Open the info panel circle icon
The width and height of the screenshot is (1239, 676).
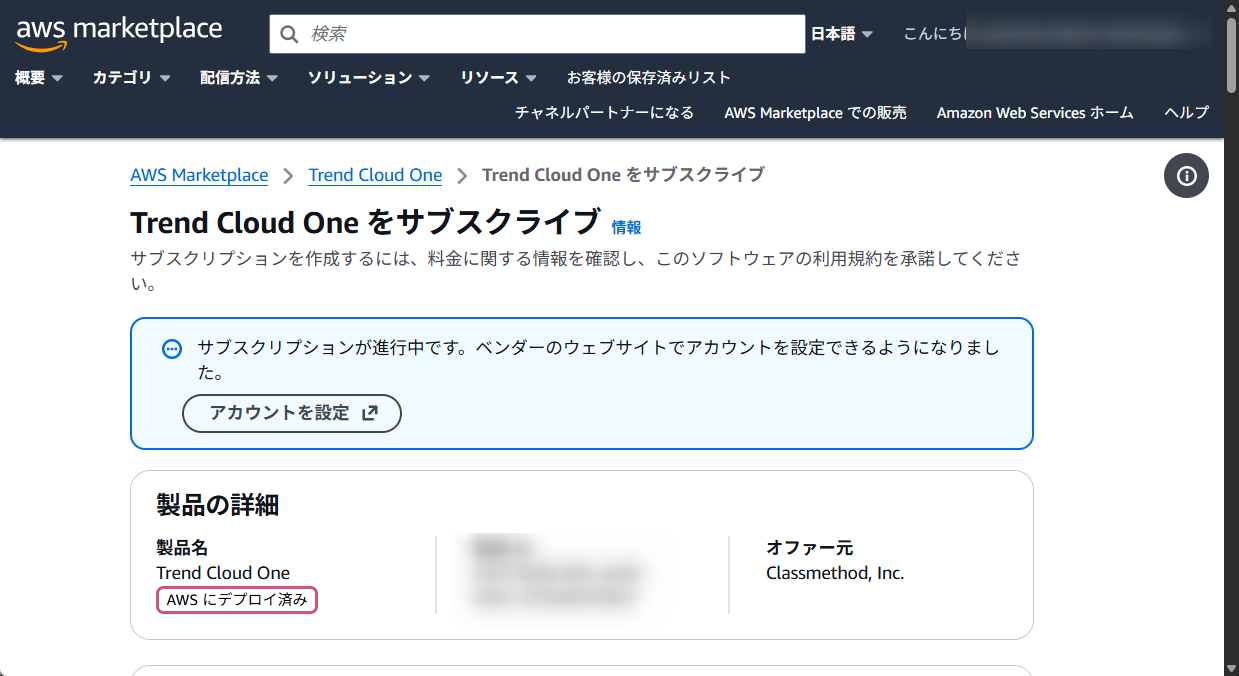coord(1186,176)
